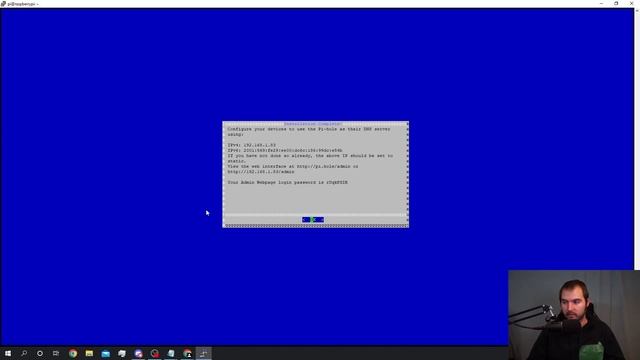This screenshot has height=360, width=640.
Task: Click the IPv6 address line in the dialog
Action: 285,150
